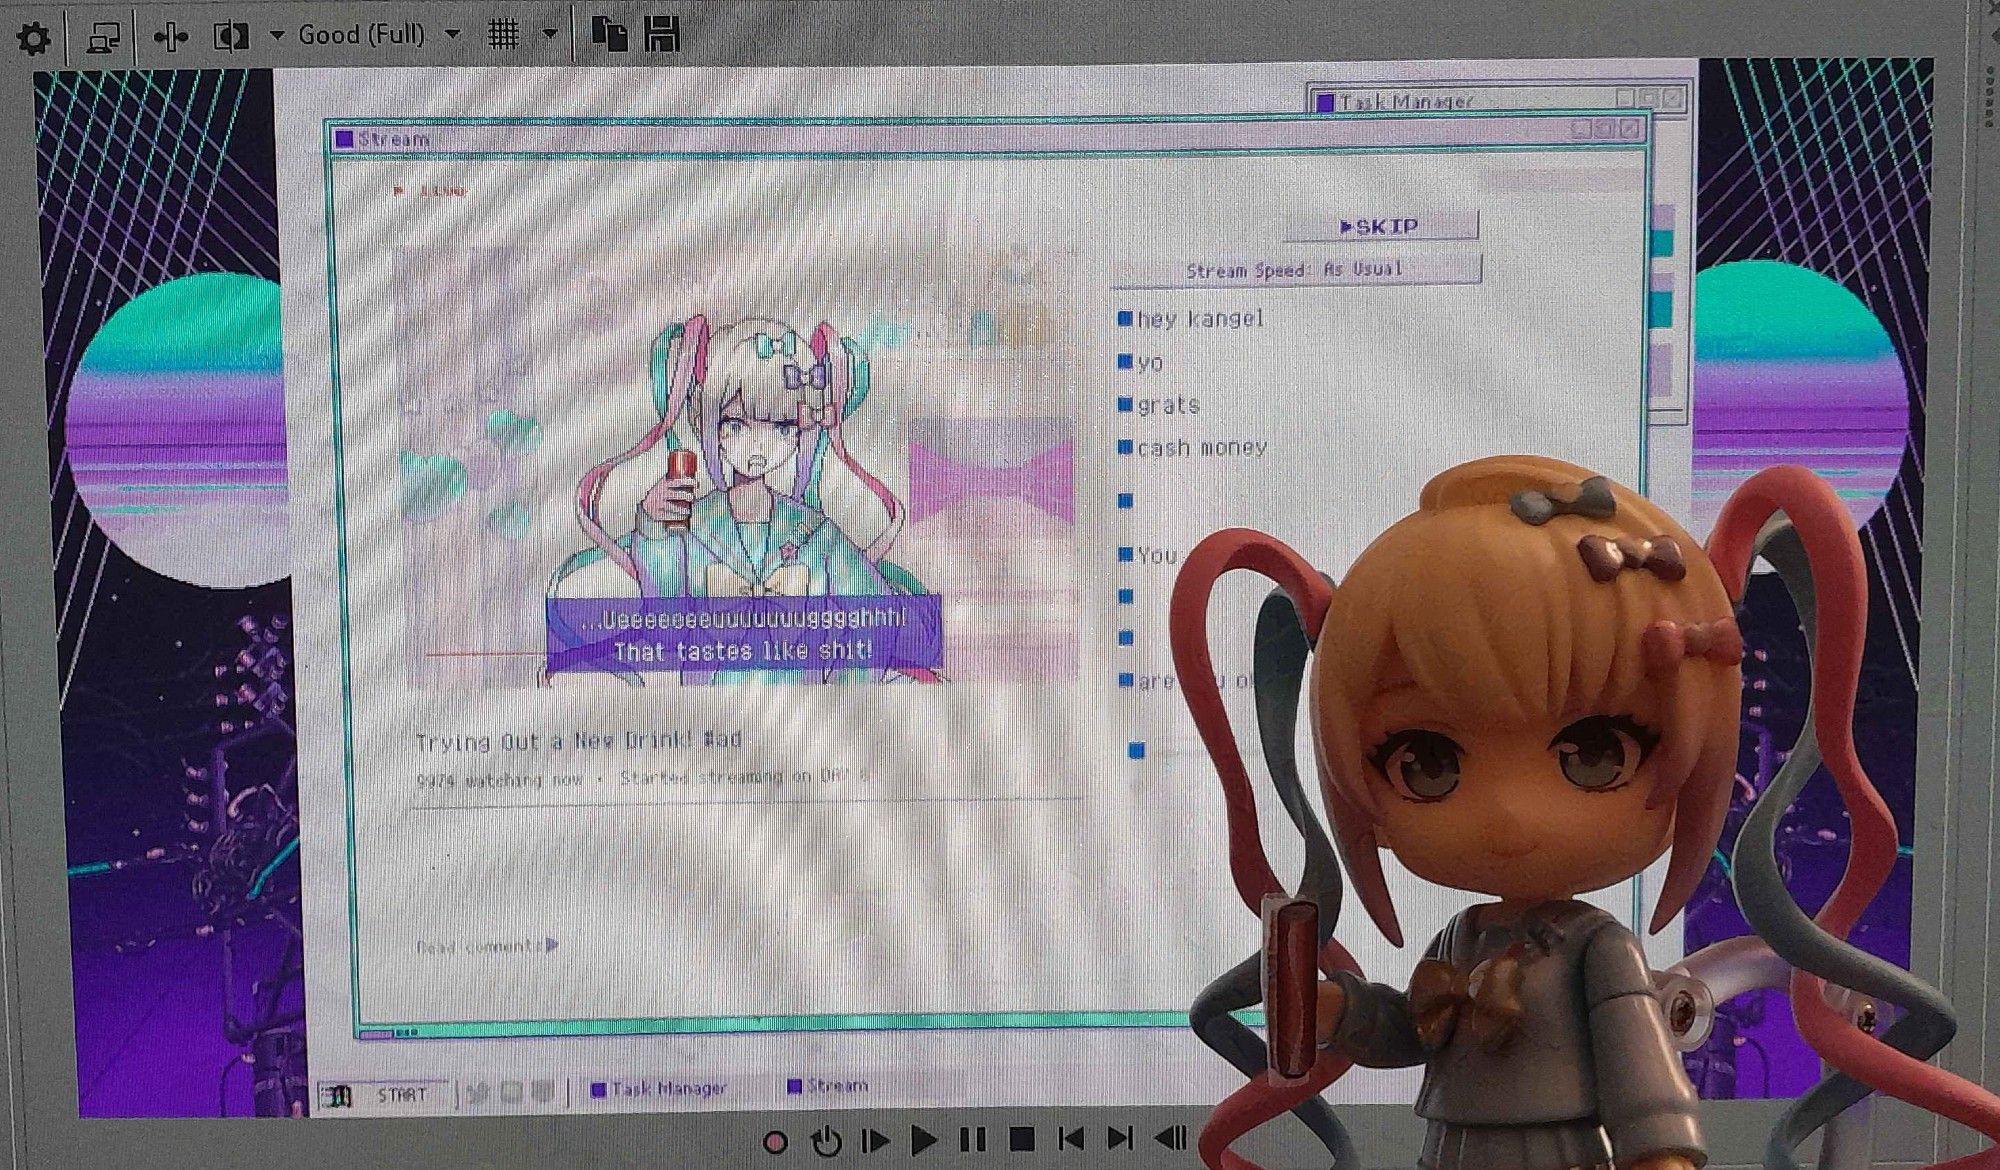Click the red record button
Screen dimensions: 2000x1170
pyautogui.click(x=775, y=1141)
